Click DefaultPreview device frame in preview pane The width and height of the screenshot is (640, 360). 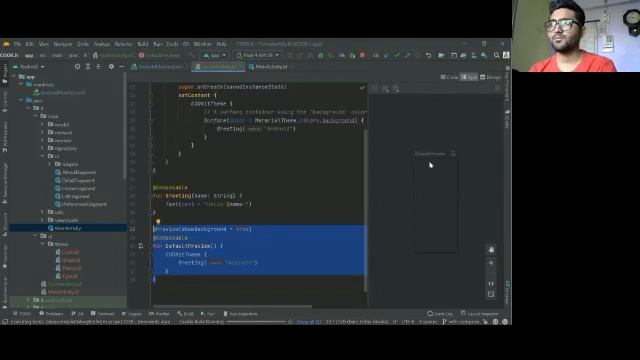[x=436, y=205]
